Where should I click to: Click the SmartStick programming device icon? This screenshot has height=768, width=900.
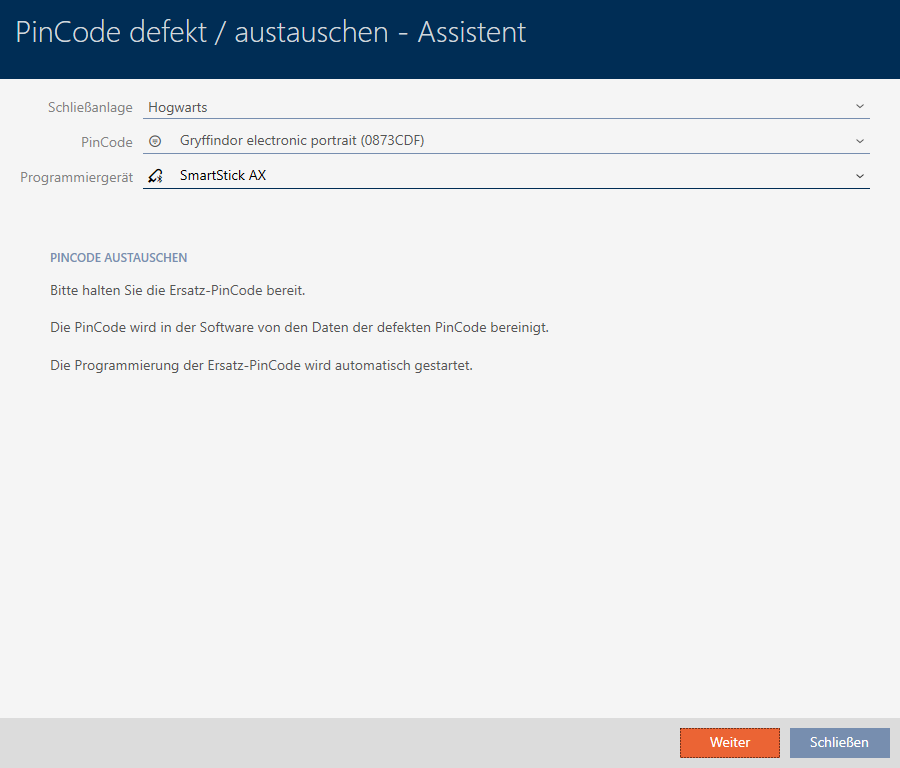[154, 176]
